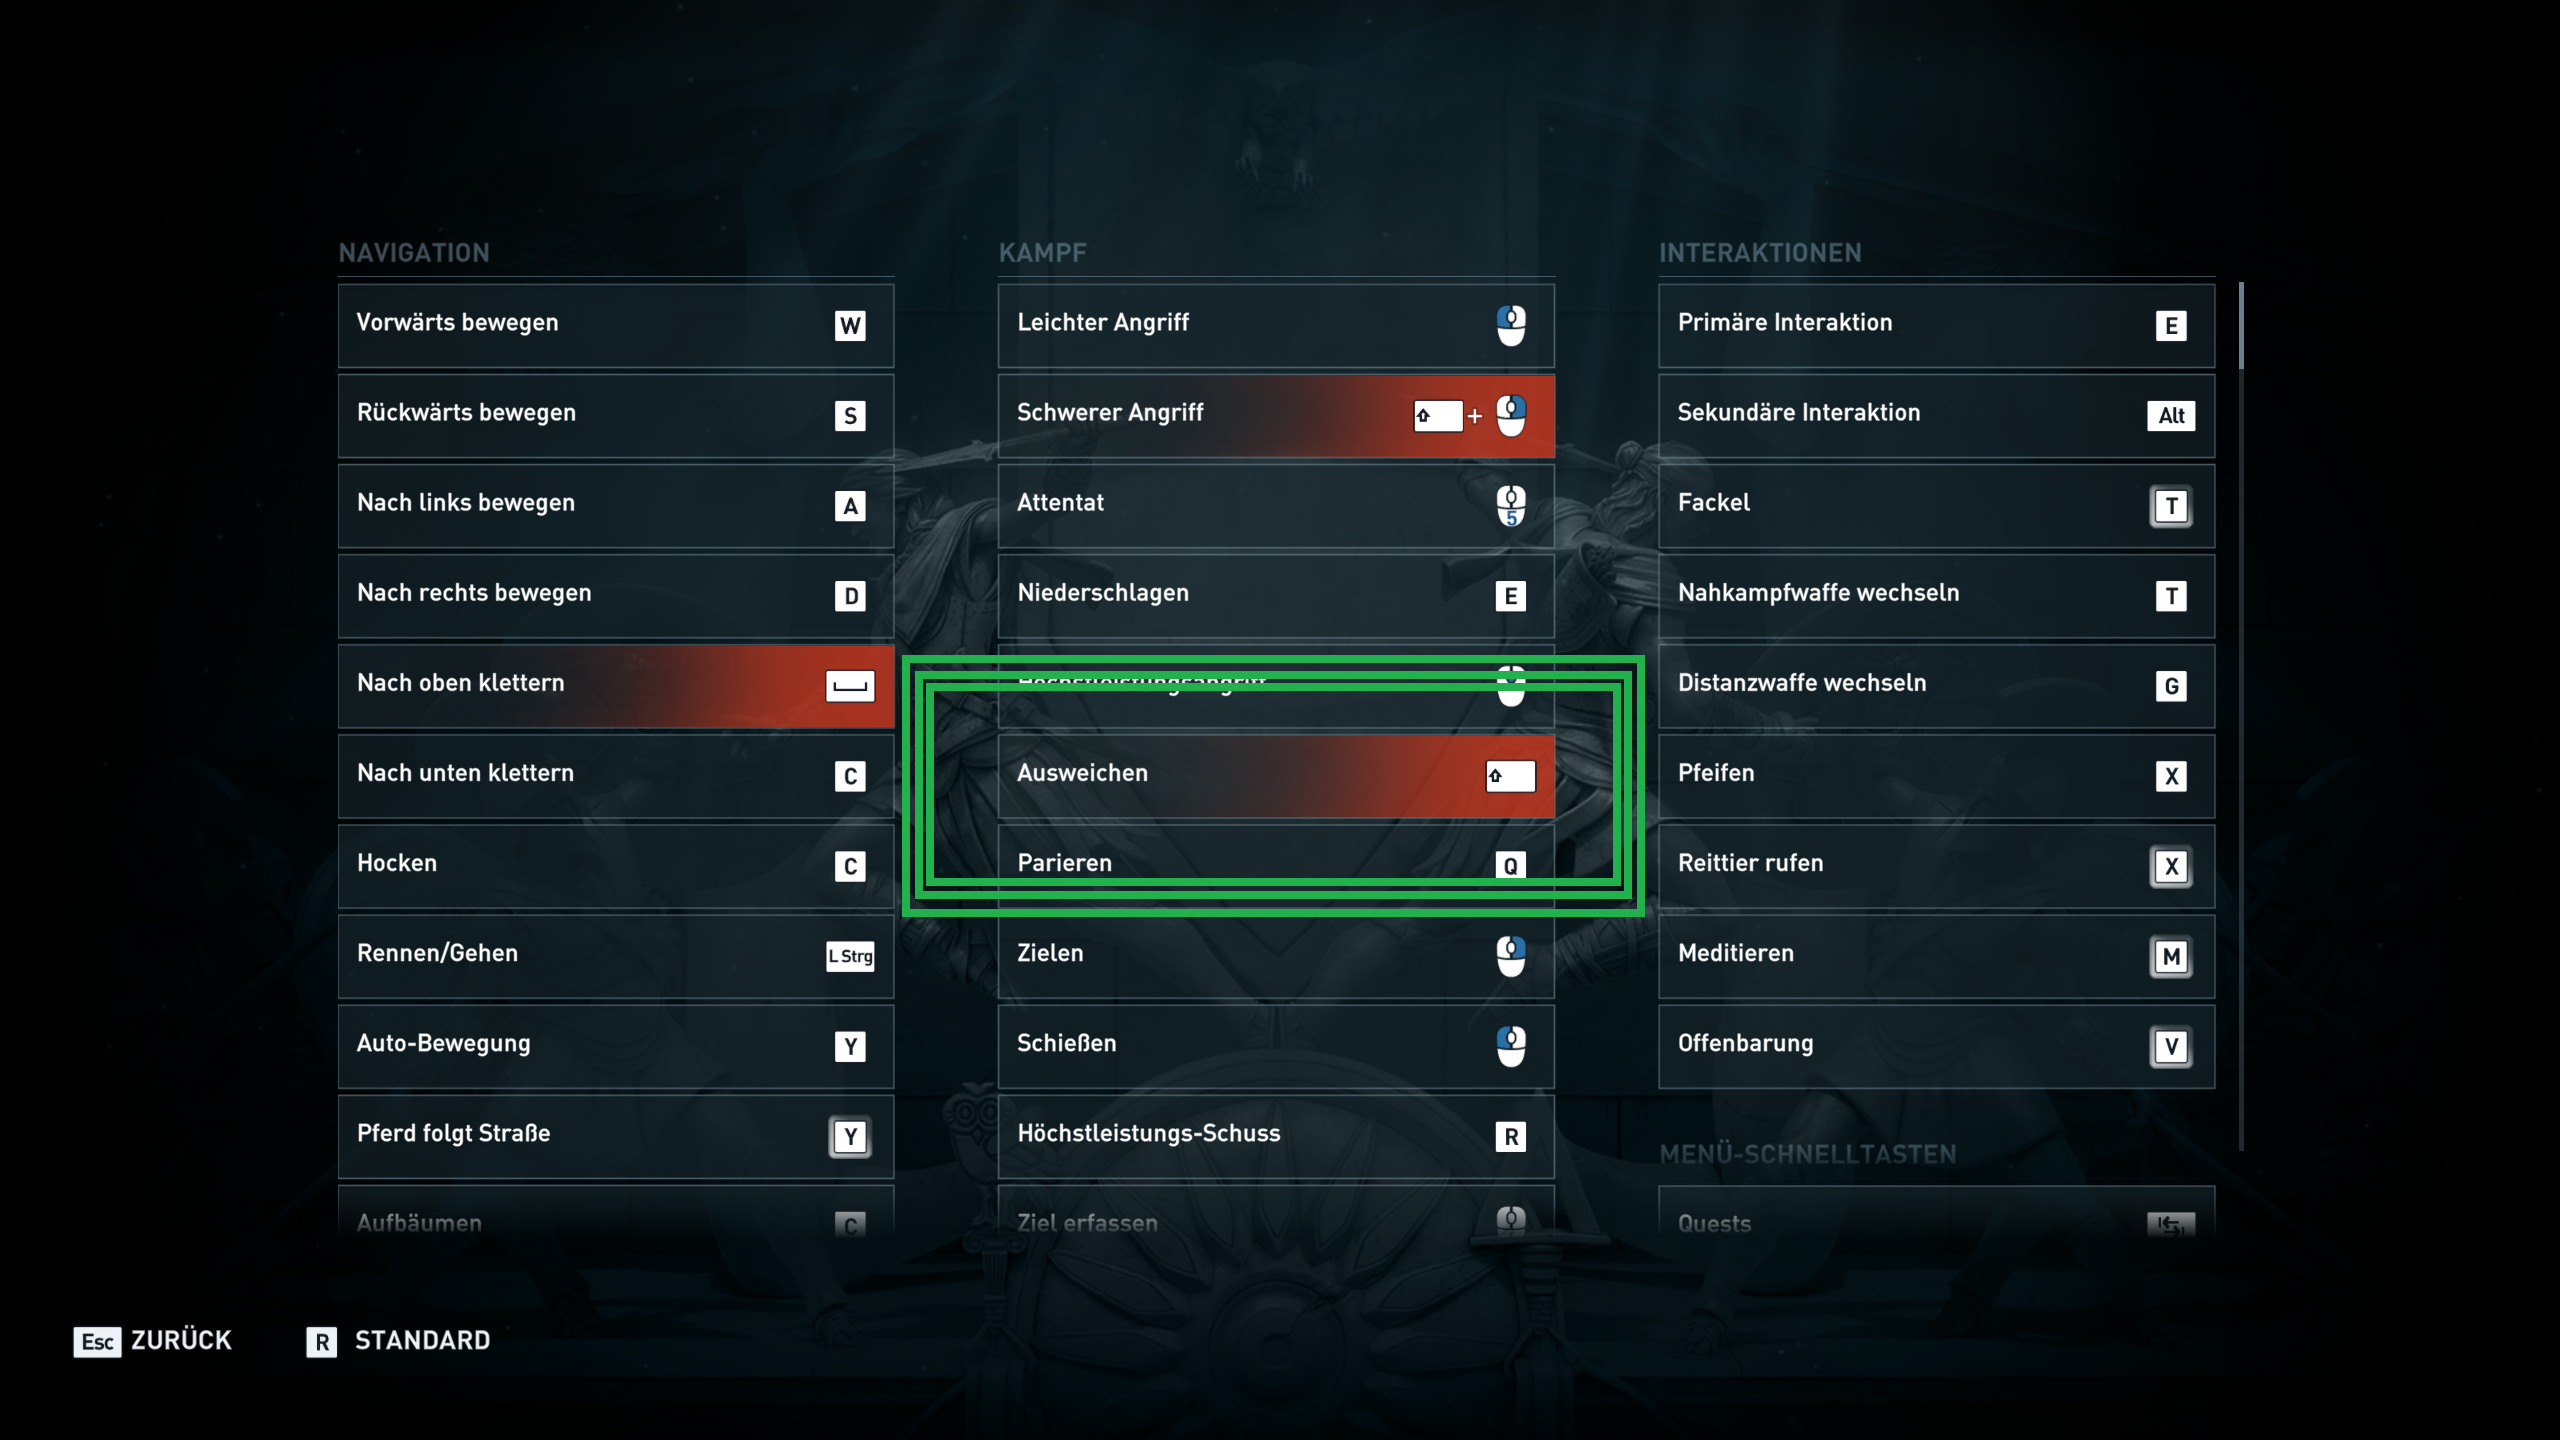The height and width of the screenshot is (1440, 2560).
Task: Click the Meditieren M key binding
Action: (2170, 957)
